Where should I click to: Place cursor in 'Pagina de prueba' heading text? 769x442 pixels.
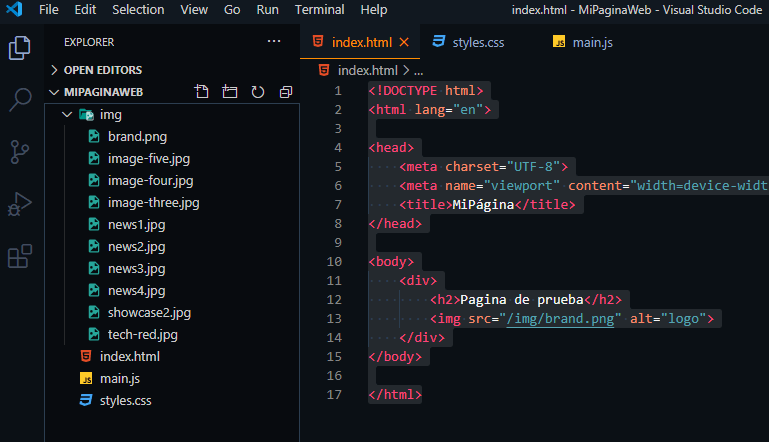[x=521, y=300]
